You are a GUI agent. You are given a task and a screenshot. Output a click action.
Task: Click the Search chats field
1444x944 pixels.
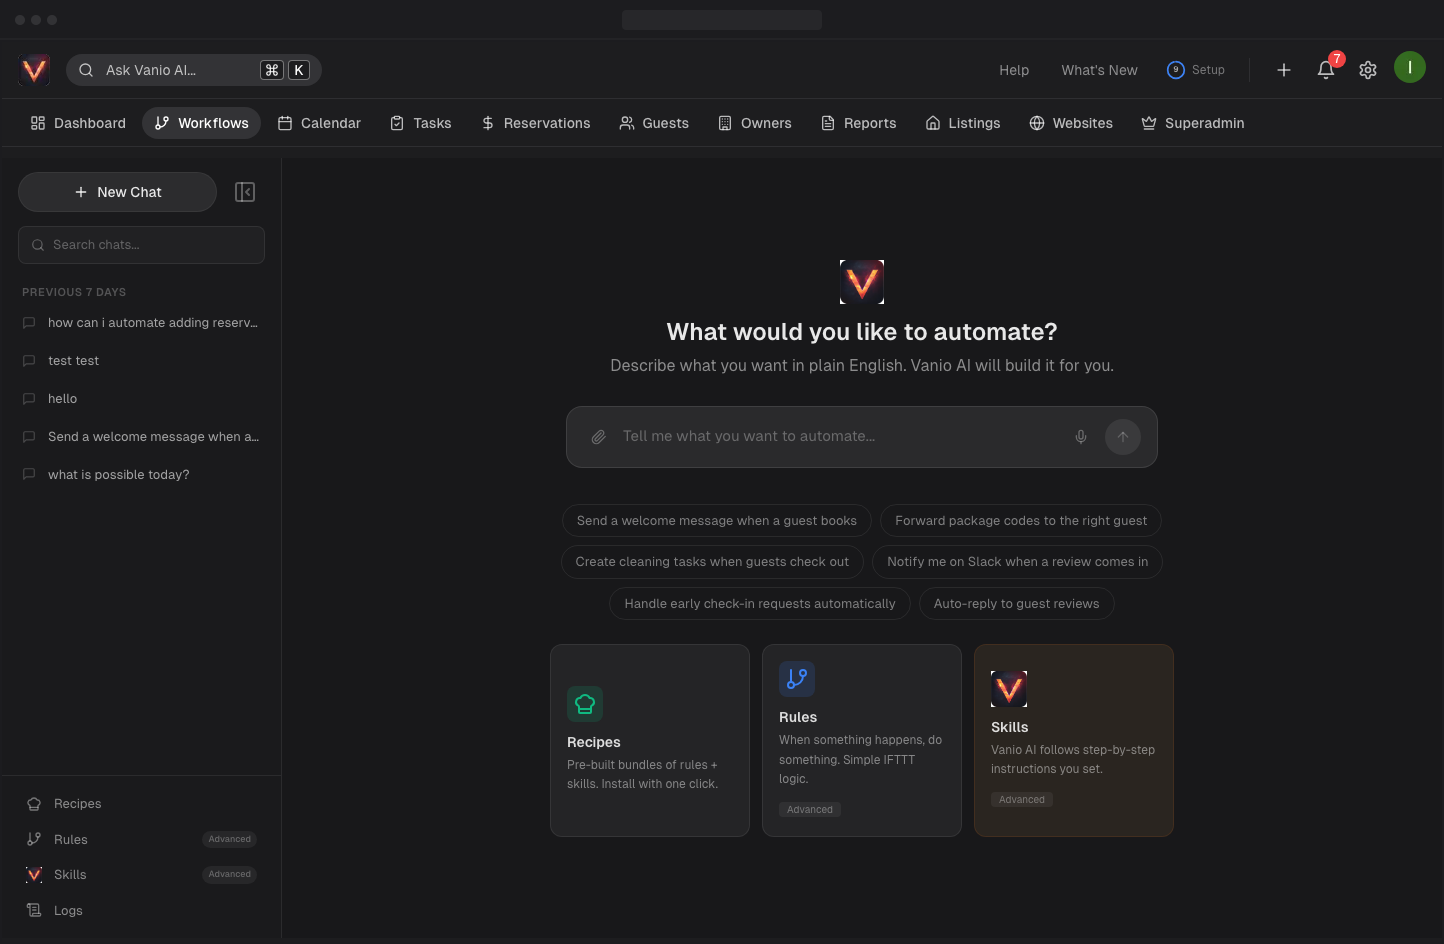[x=142, y=245]
